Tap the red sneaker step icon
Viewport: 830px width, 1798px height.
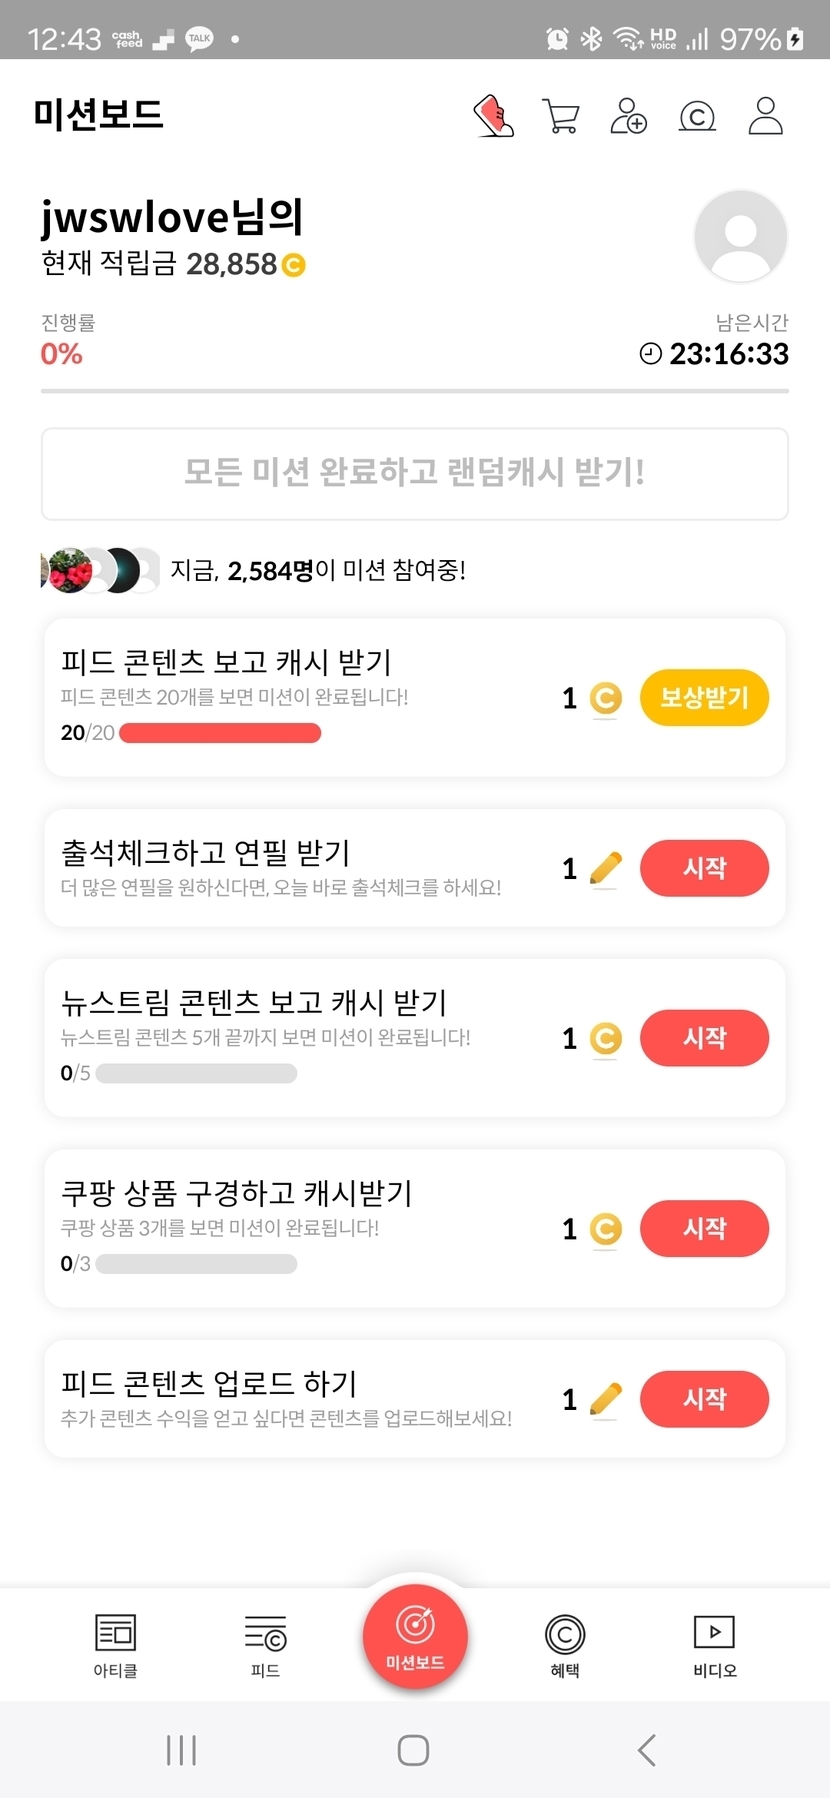coord(493,116)
